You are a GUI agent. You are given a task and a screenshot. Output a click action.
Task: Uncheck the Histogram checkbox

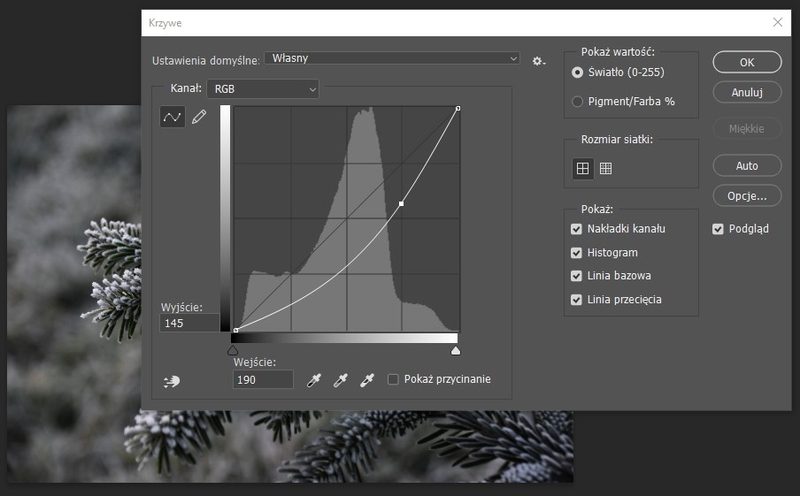(x=576, y=253)
